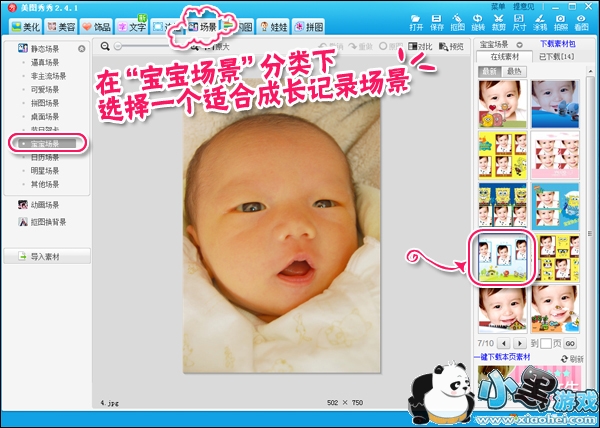Select the baby with snail scene thumbnail
600x428 pixels.
tap(502, 104)
